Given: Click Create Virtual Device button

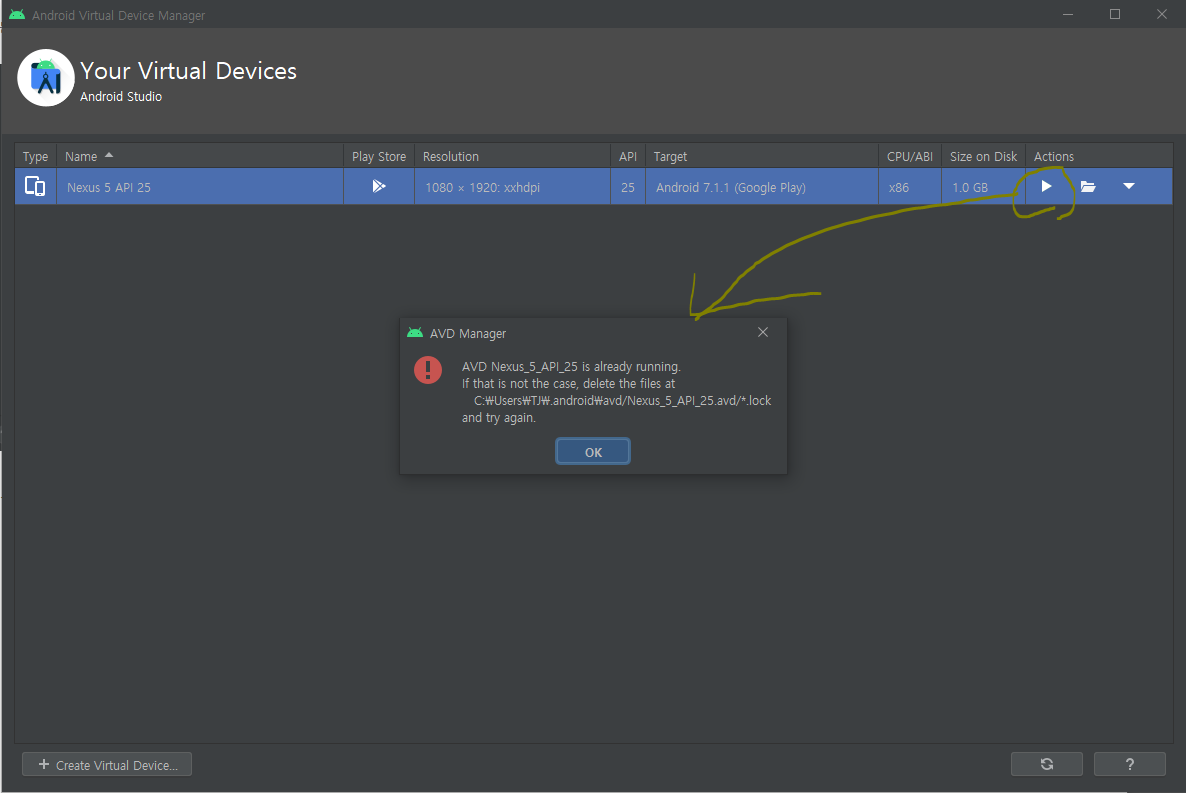Looking at the screenshot, I should pyautogui.click(x=107, y=764).
